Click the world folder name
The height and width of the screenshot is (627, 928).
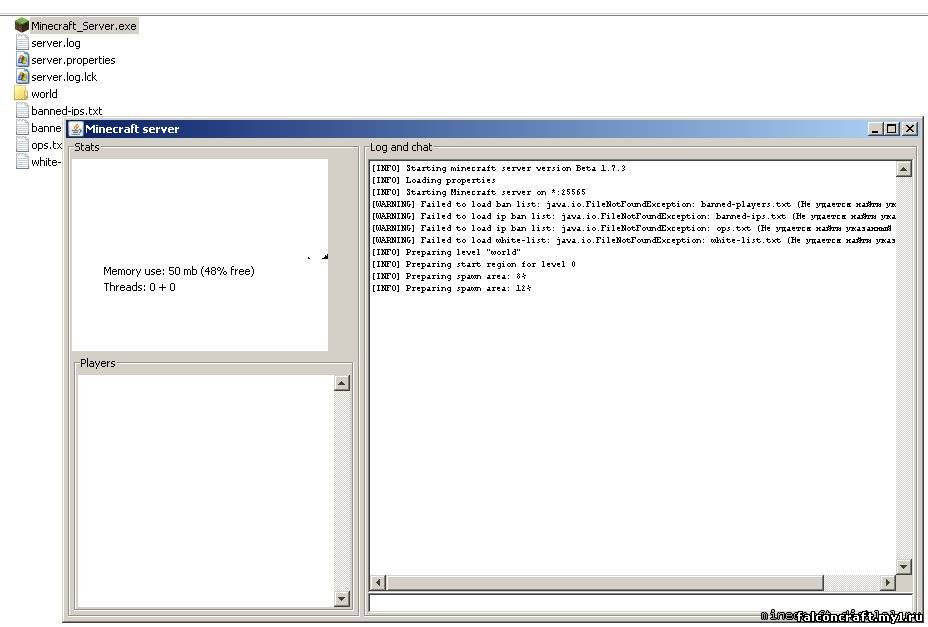click(44, 93)
